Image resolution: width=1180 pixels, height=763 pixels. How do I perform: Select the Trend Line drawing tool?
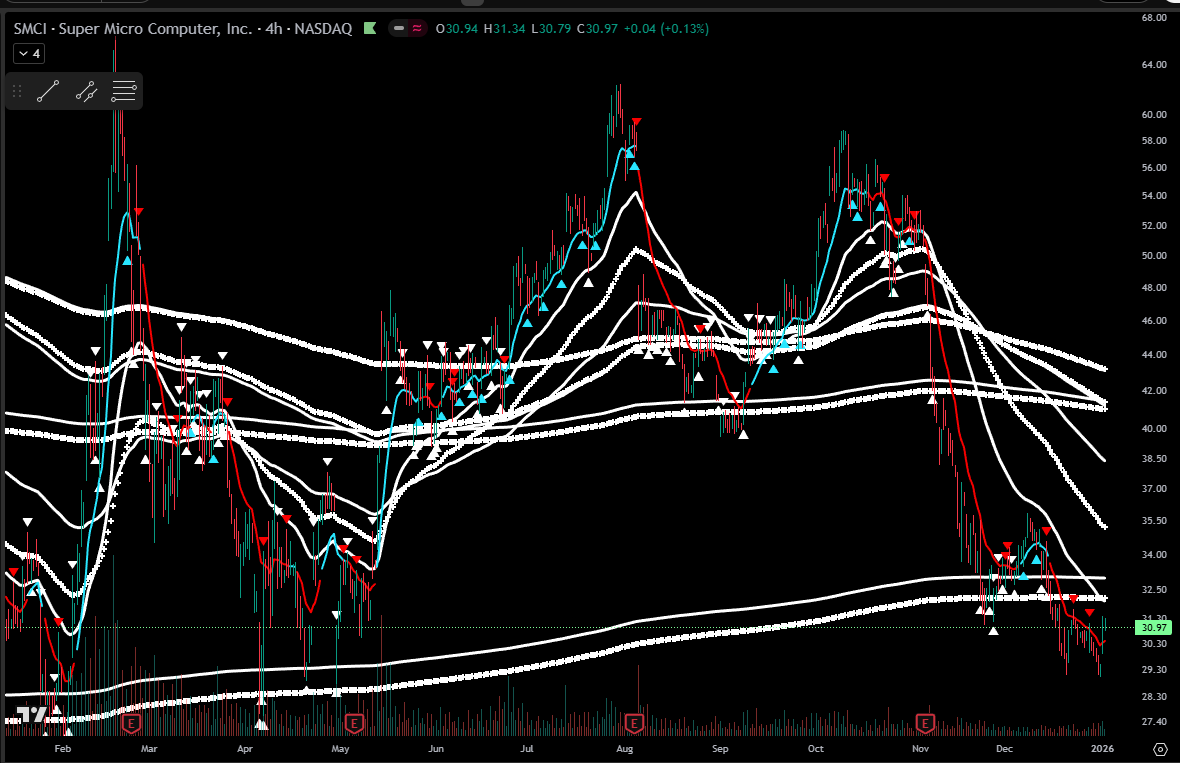48,92
